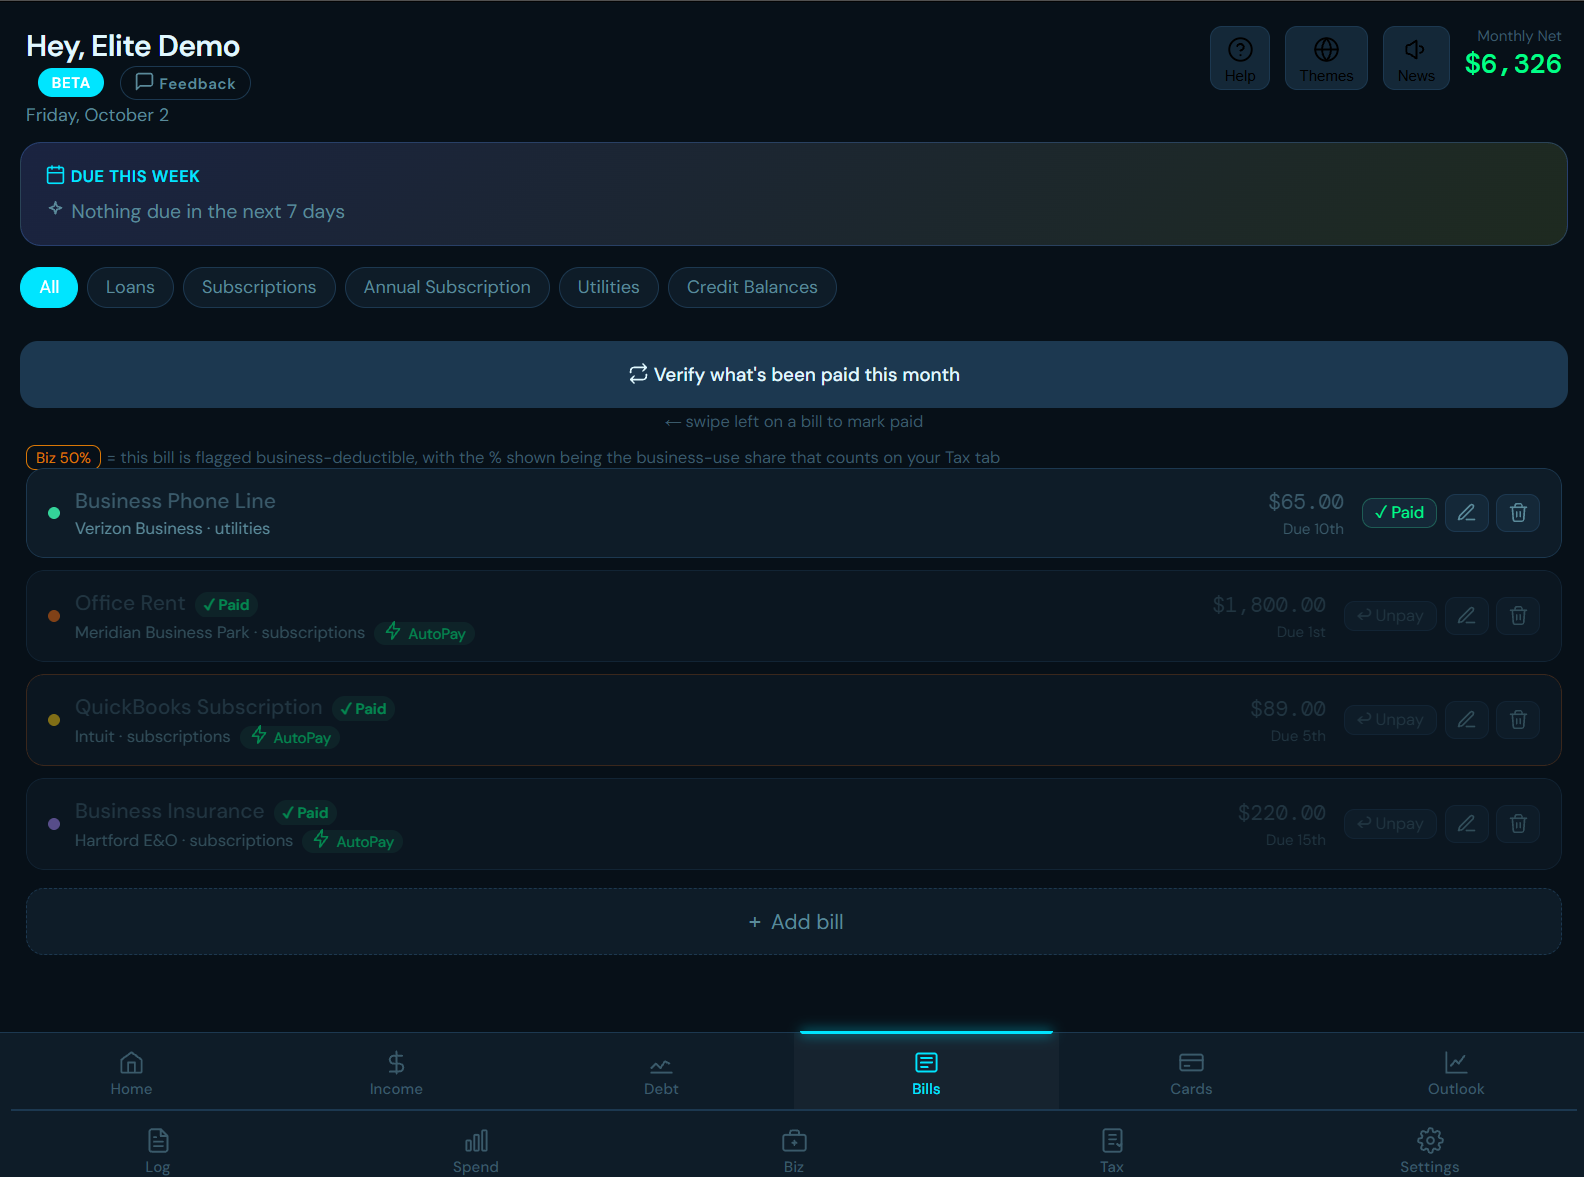Open the Biz tab
Image resolution: width=1584 pixels, height=1177 pixels.
pyautogui.click(x=794, y=1149)
